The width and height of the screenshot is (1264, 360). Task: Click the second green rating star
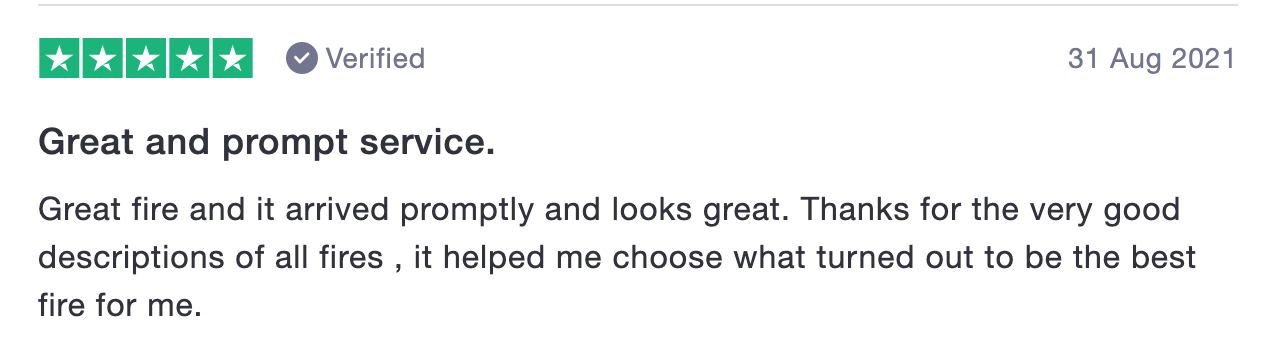click(x=102, y=59)
